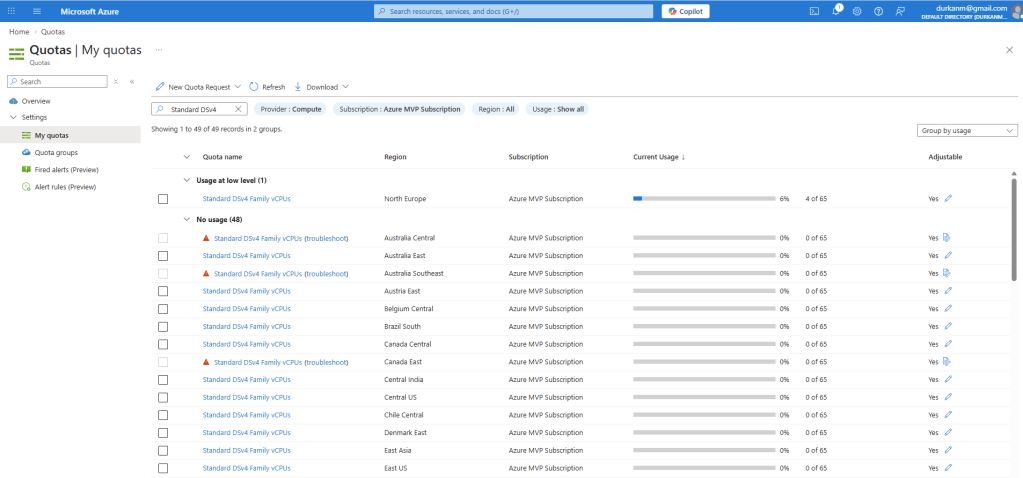Screen dimensions: 1023x478
Task: Click the North Europe usage progress bar
Action: pos(704,199)
